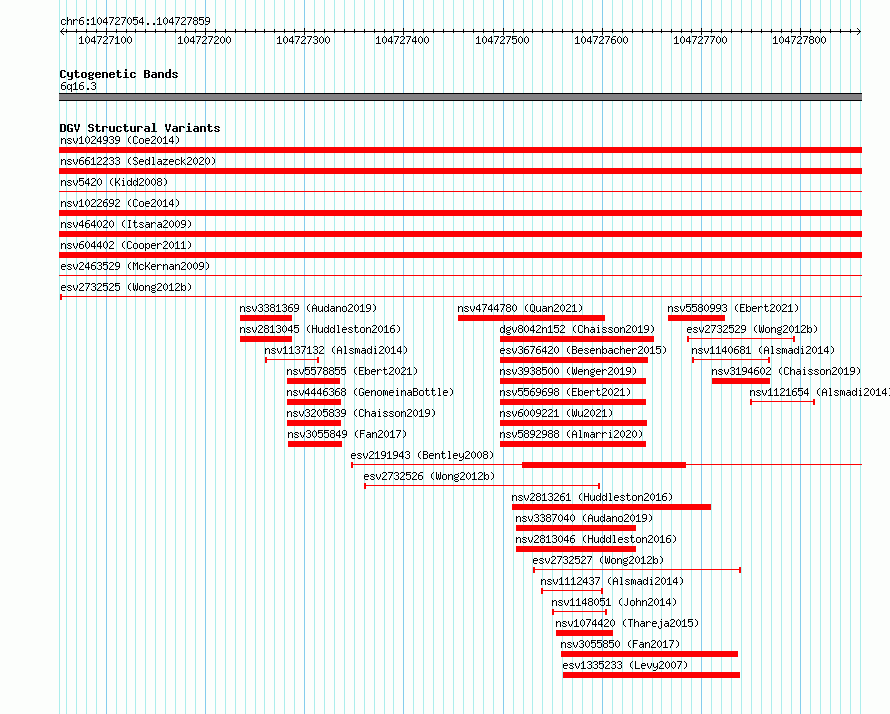
Task: Click the chr6:104727054..104727859 region label
Action: coord(135,21)
